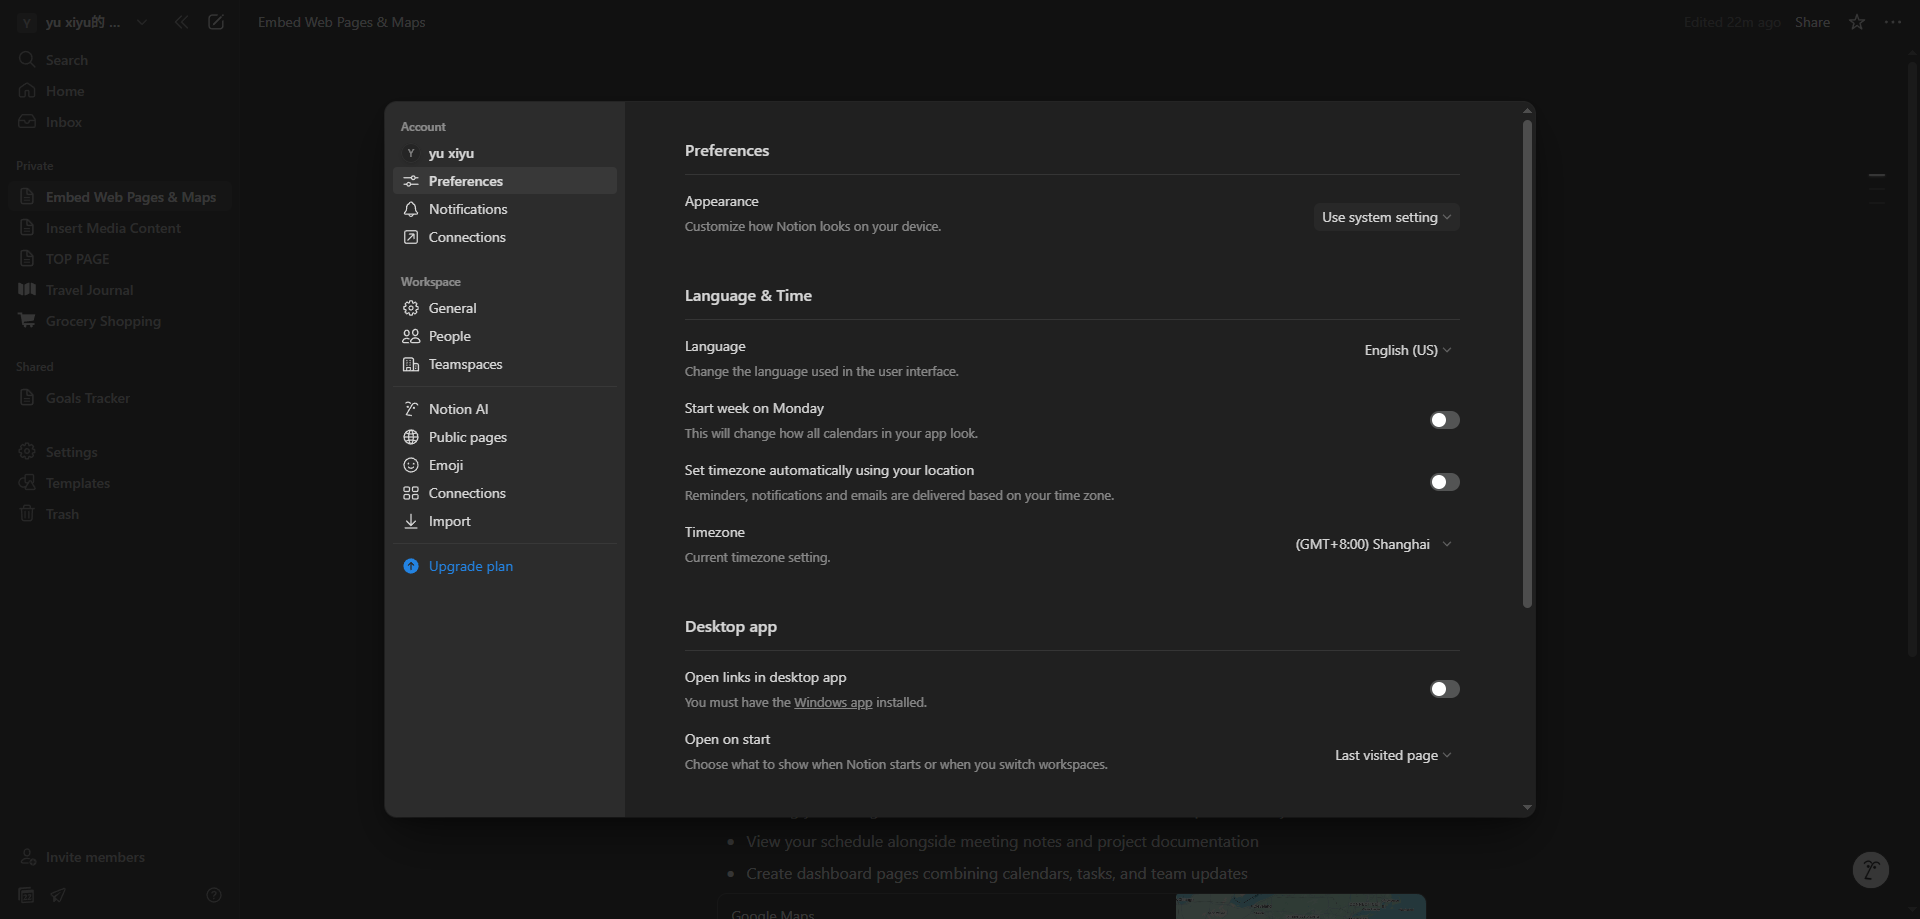Click the Emoji smiley icon
Image resolution: width=1920 pixels, height=919 pixels.
click(411, 465)
